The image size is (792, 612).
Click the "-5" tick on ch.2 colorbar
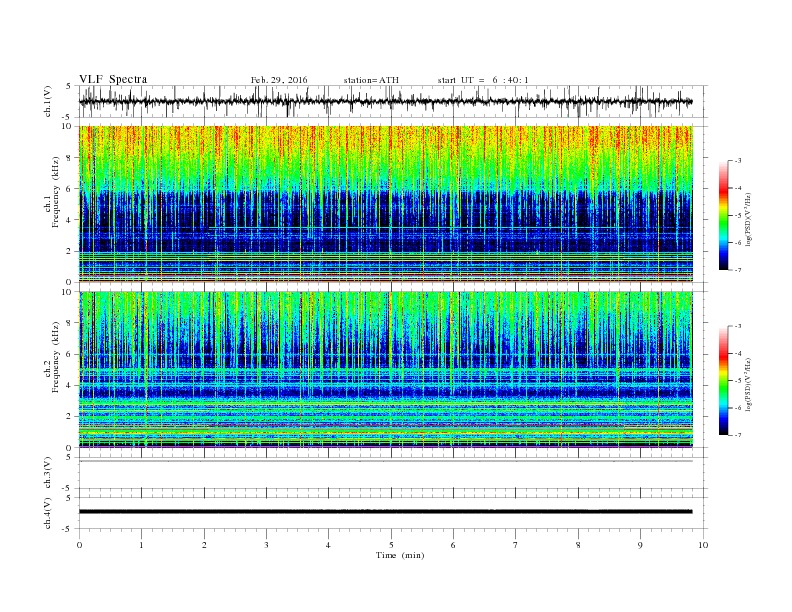click(x=738, y=381)
